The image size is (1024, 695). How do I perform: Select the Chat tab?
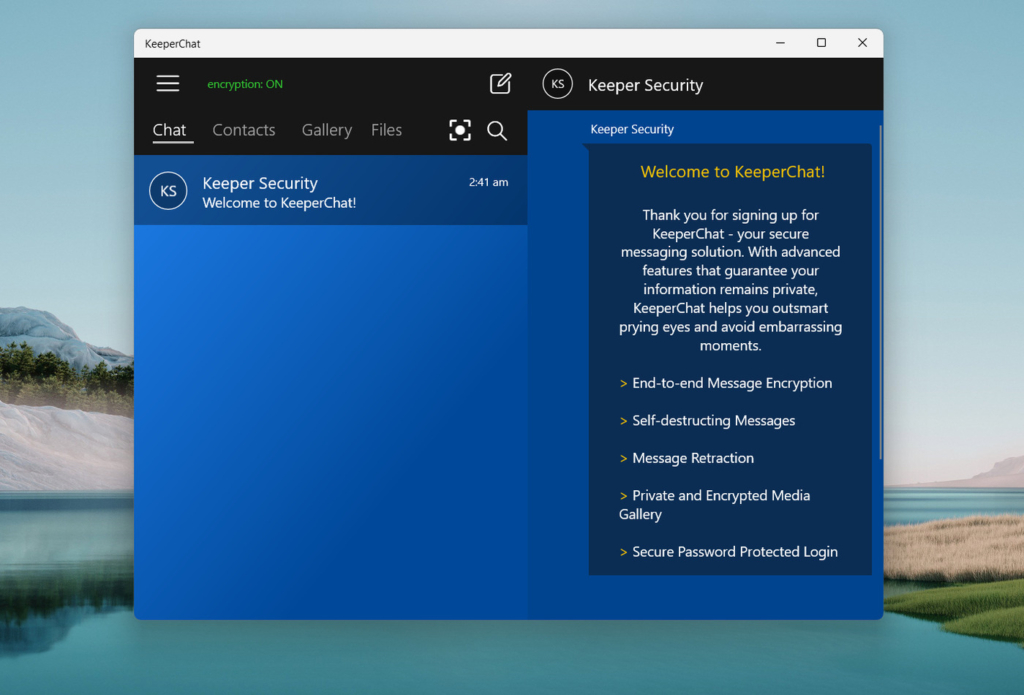[x=170, y=130]
